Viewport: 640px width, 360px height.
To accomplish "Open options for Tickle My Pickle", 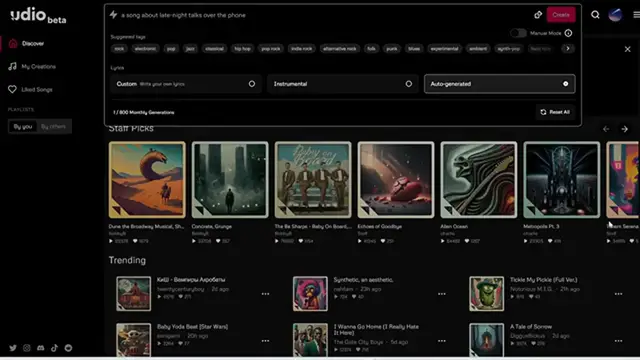I will (618, 294).
